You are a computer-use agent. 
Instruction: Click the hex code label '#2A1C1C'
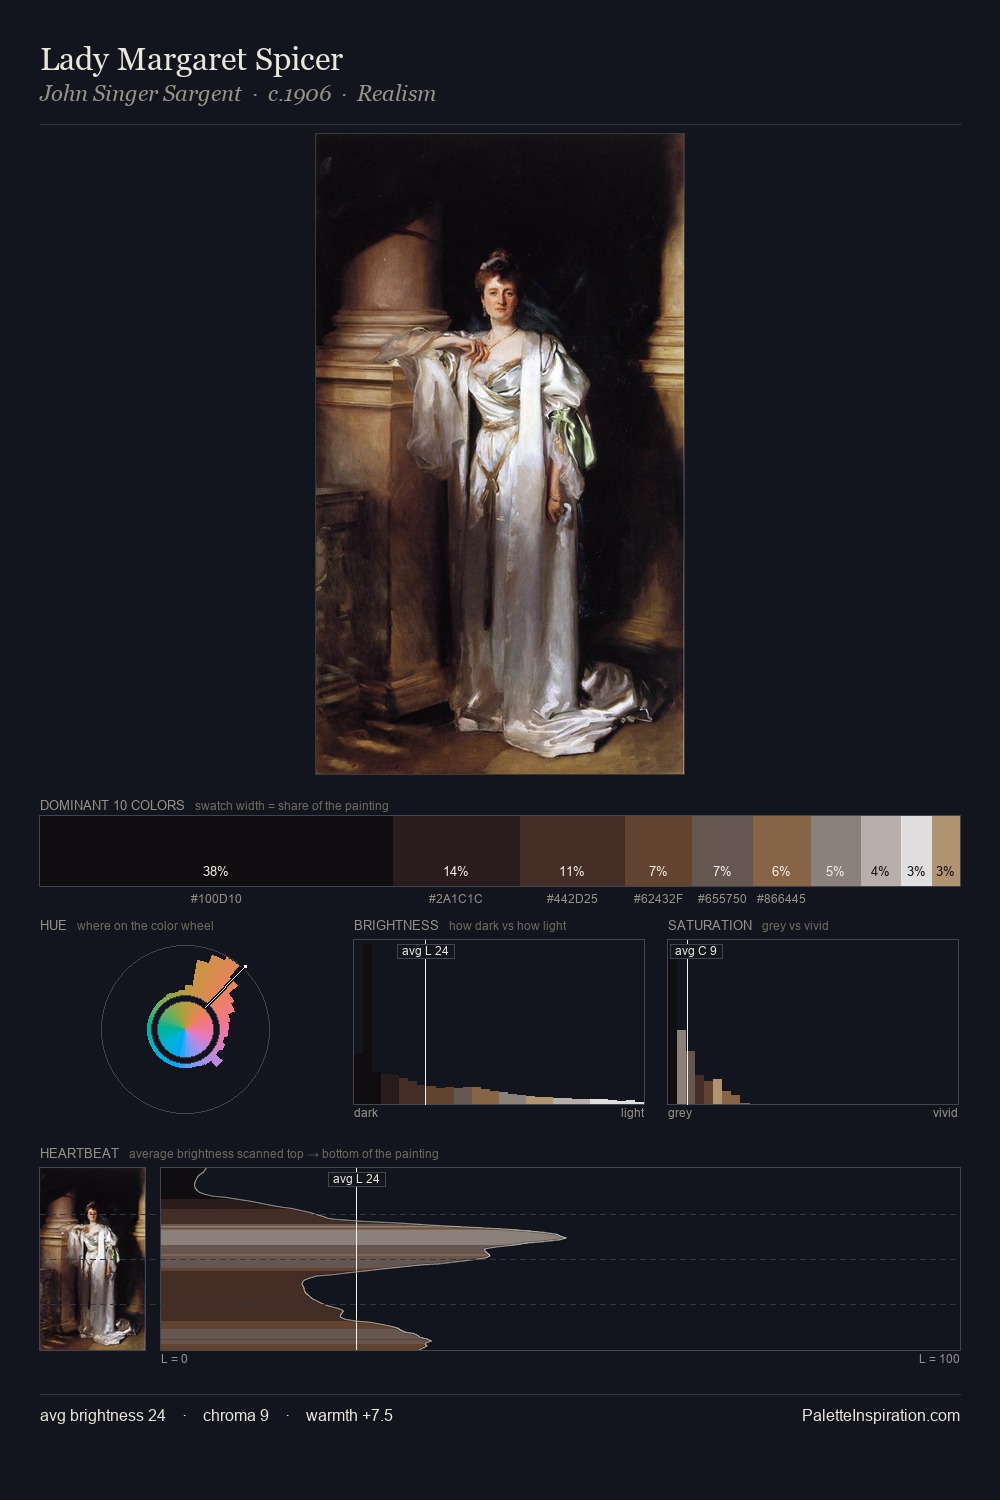(x=456, y=899)
